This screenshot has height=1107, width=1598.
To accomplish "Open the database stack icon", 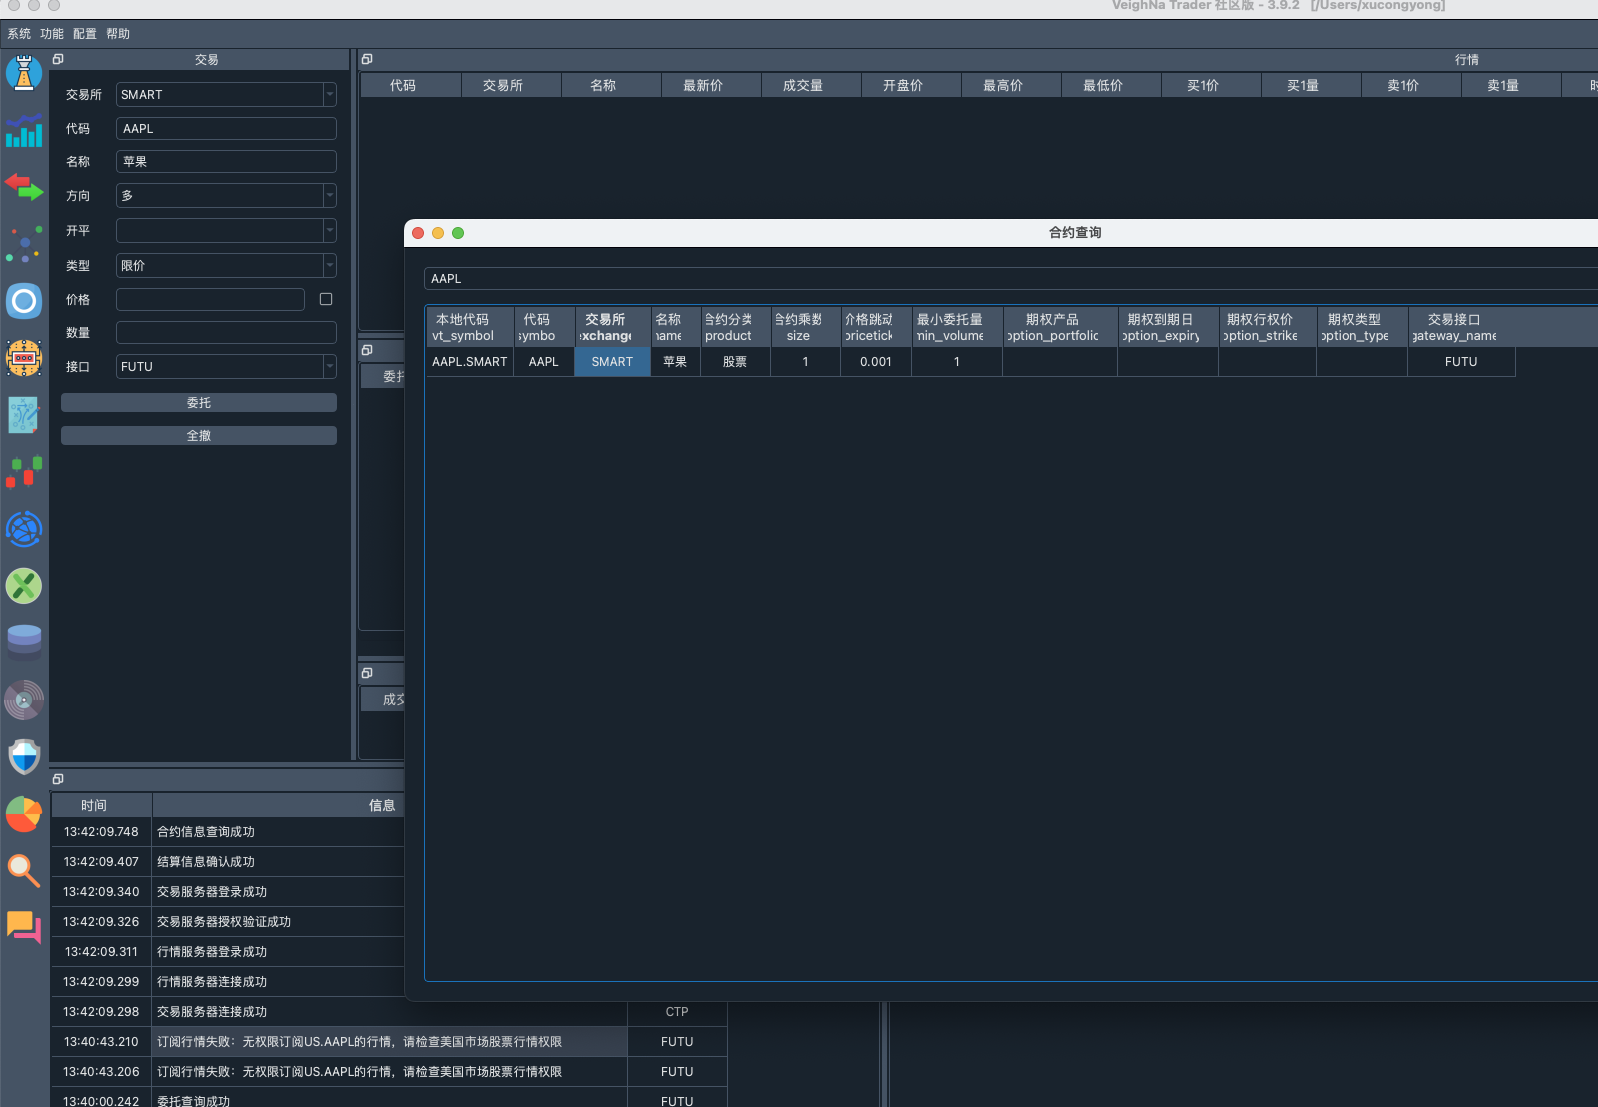I will (24, 643).
